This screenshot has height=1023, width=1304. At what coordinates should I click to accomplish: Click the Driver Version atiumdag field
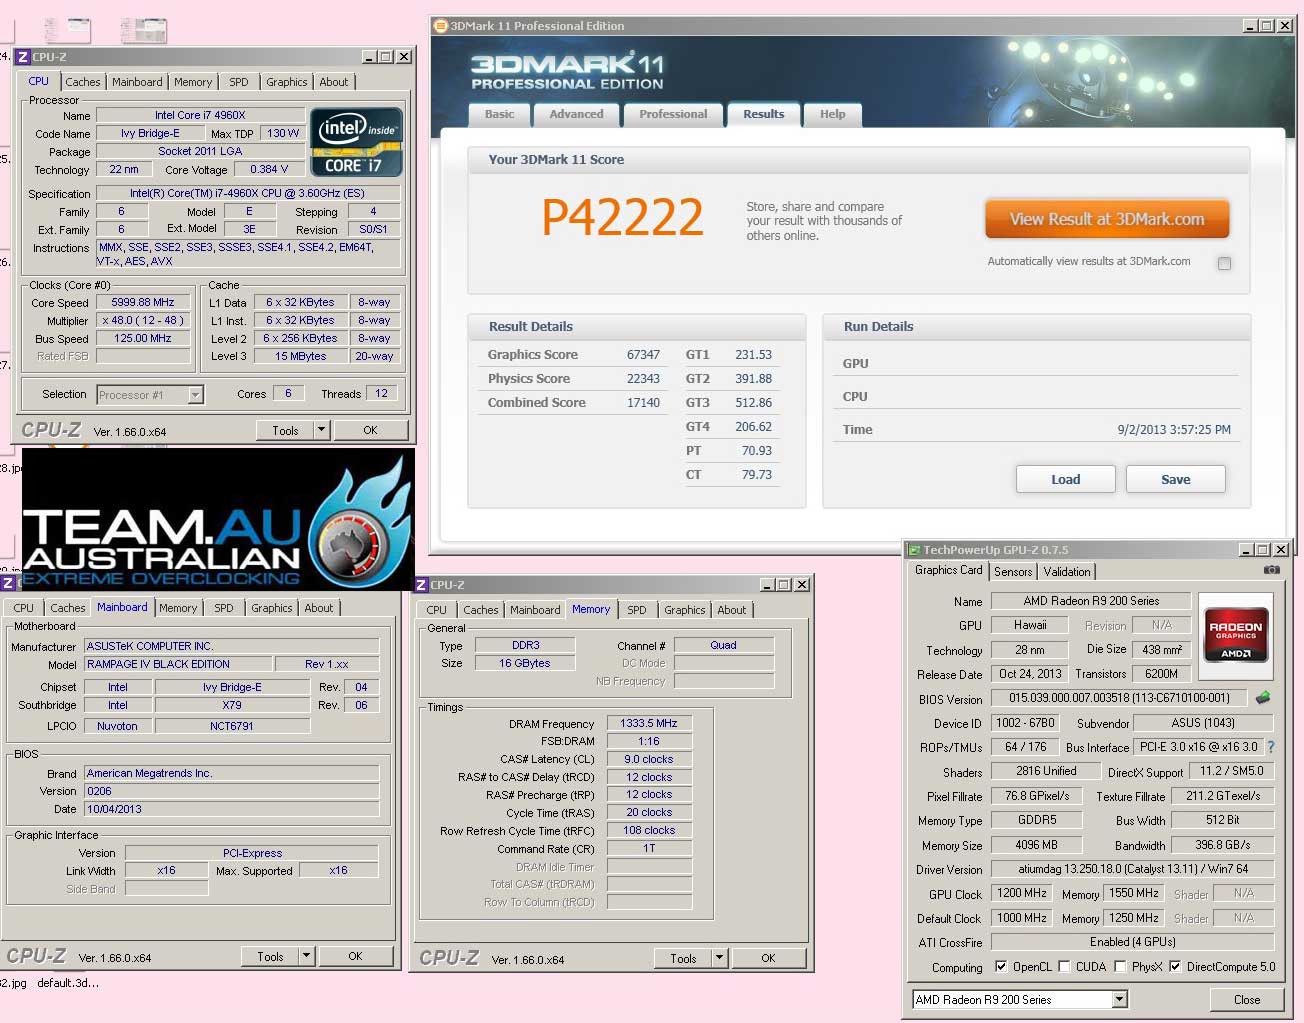pos(1132,869)
